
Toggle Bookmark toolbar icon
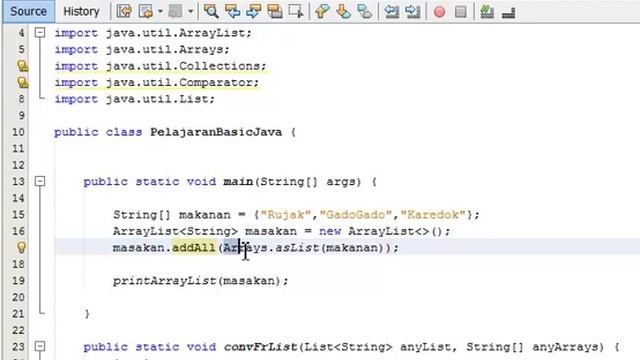(x=364, y=11)
